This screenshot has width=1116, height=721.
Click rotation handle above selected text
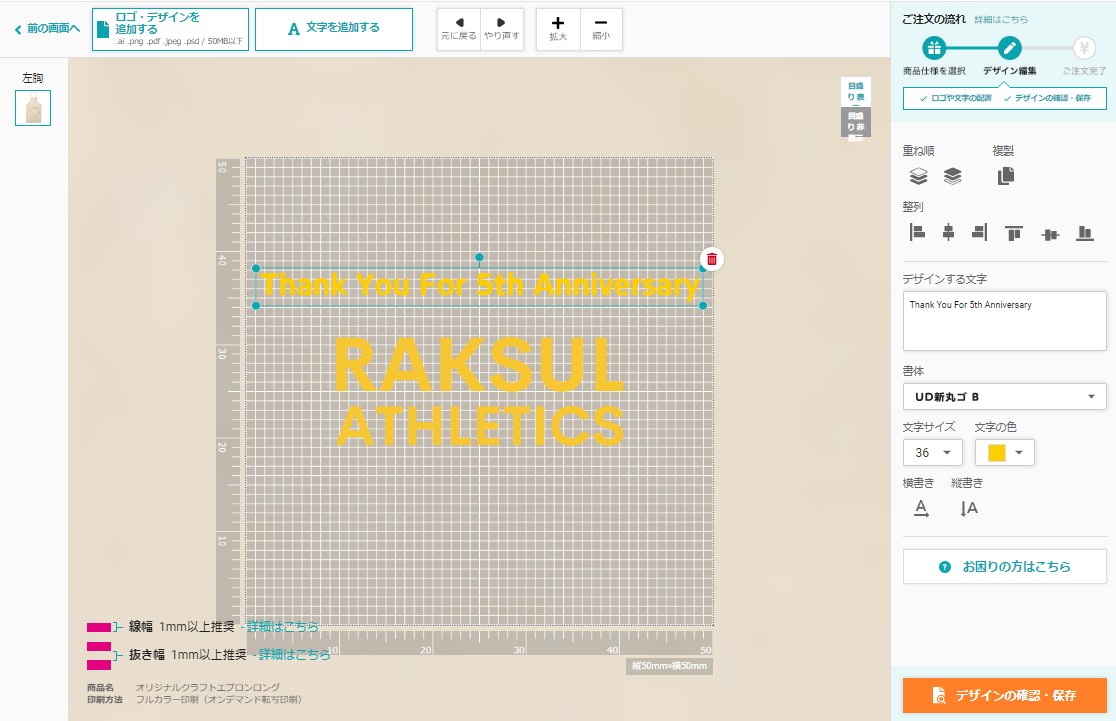pyautogui.click(x=480, y=257)
